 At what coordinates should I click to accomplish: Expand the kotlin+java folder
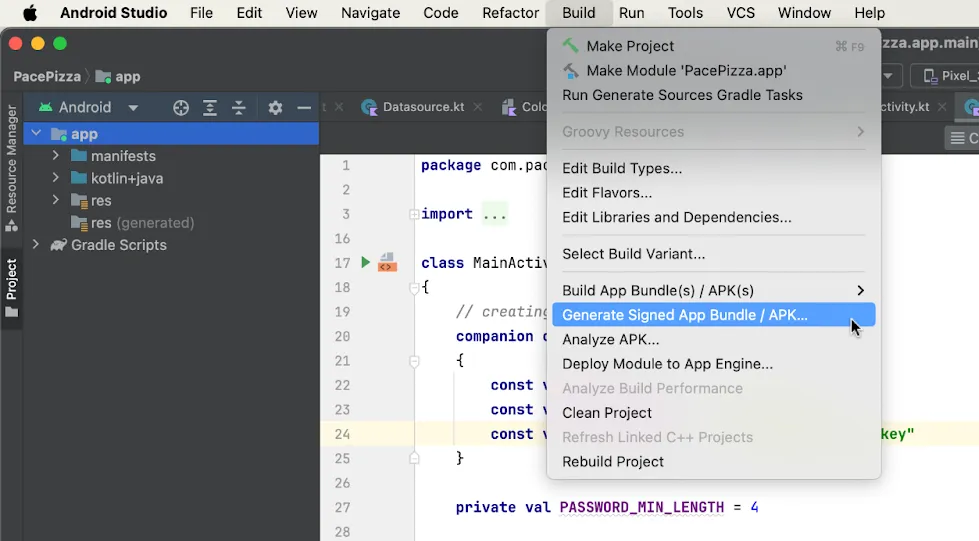click(x=56, y=178)
